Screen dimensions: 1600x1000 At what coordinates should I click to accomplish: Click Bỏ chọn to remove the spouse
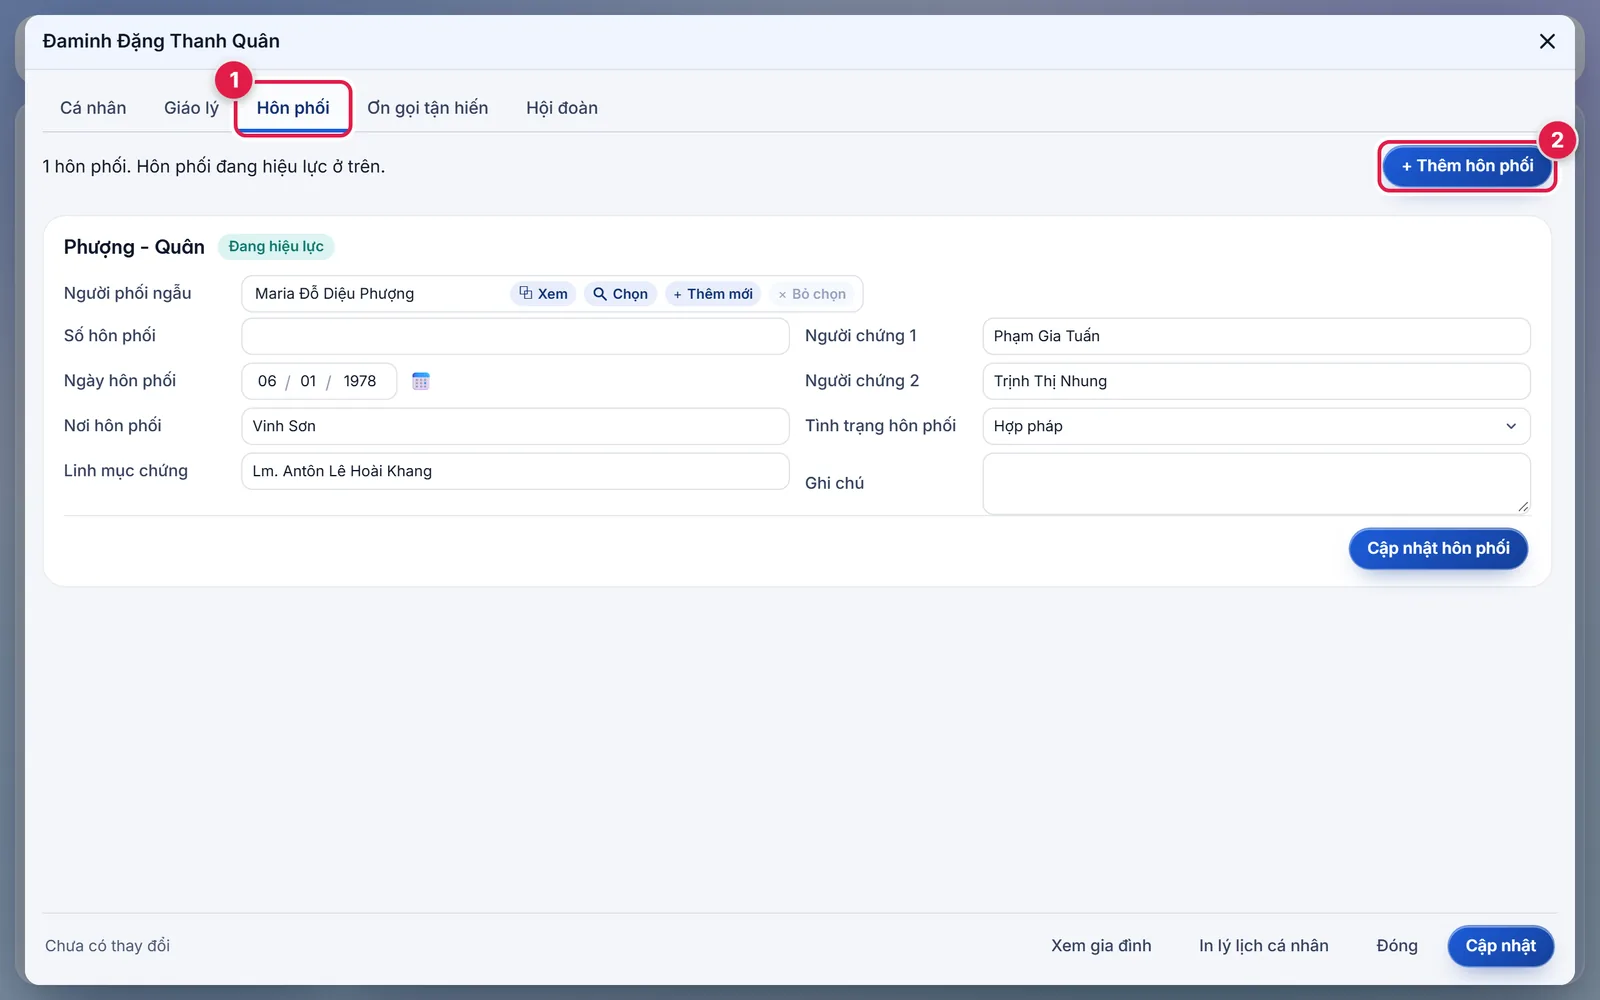(x=812, y=294)
